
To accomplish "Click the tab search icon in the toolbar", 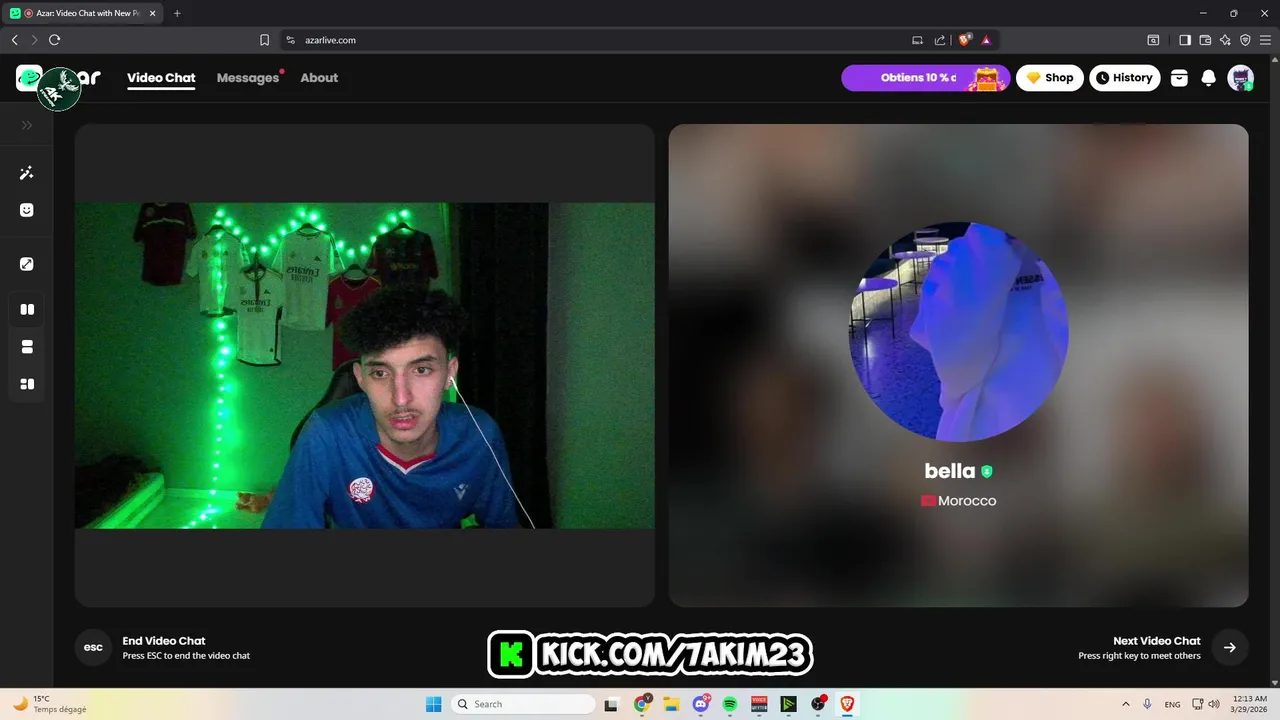I will point(1153,40).
